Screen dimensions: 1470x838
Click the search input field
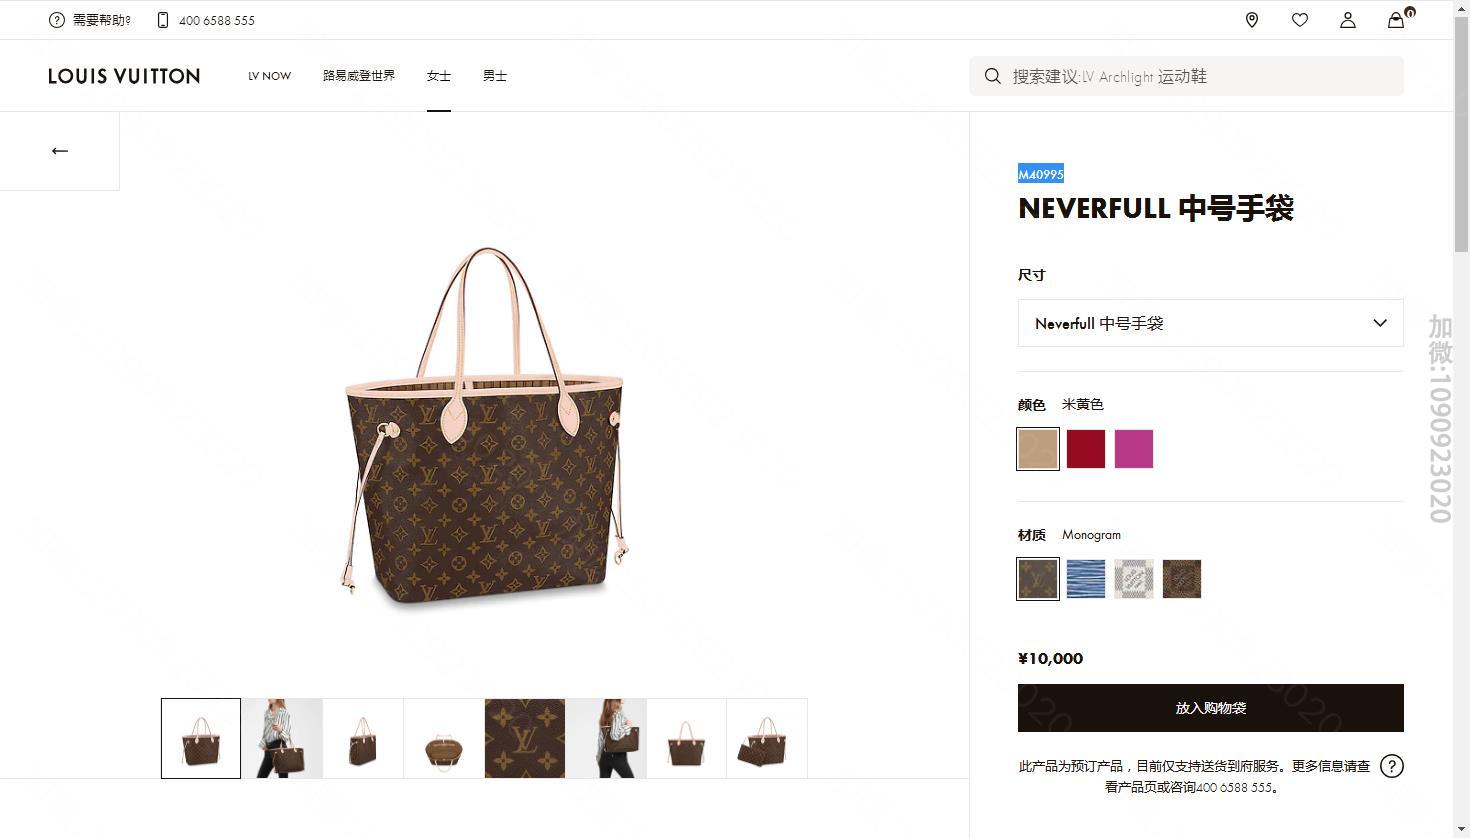1186,76
